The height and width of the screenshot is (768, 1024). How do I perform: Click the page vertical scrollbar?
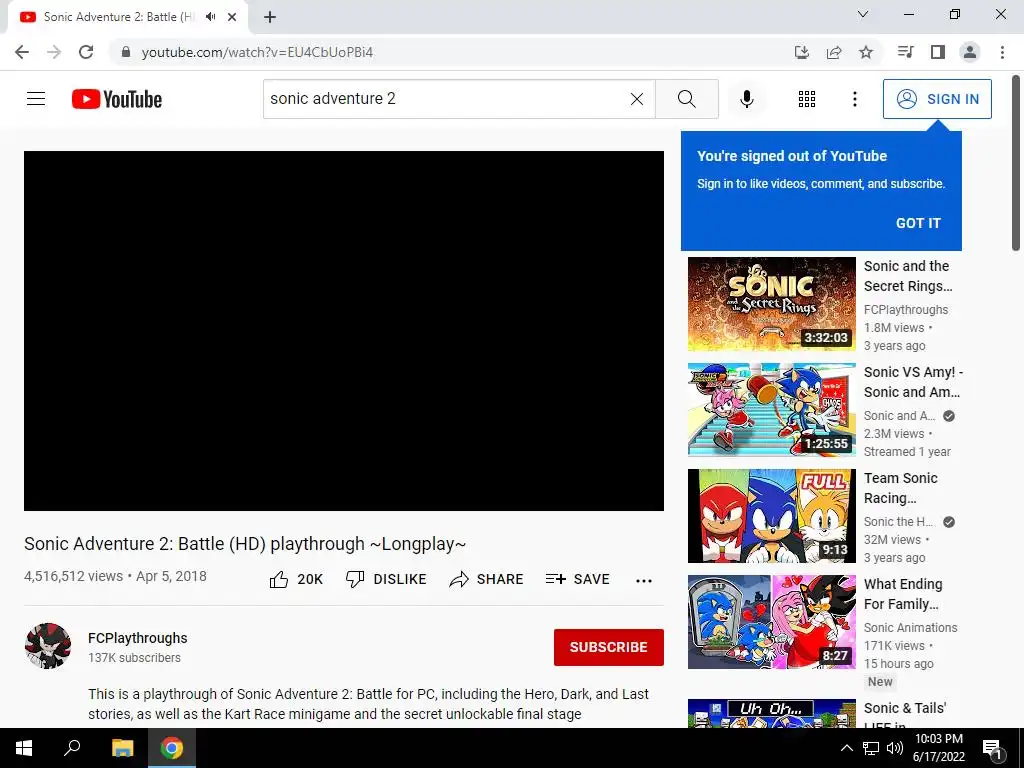(1016, 163)
